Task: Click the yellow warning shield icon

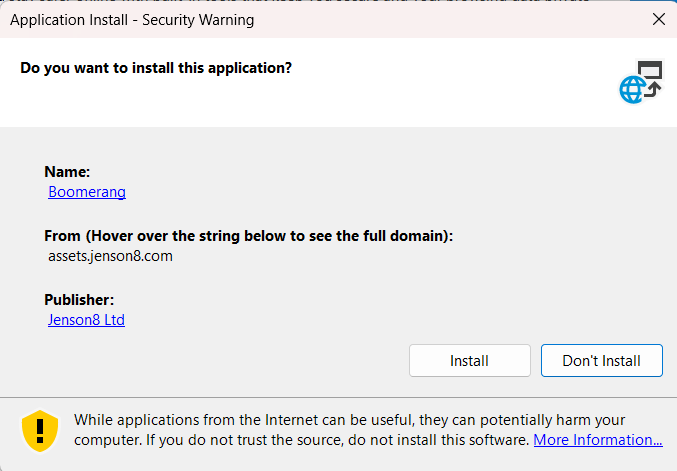Action: 40,430
